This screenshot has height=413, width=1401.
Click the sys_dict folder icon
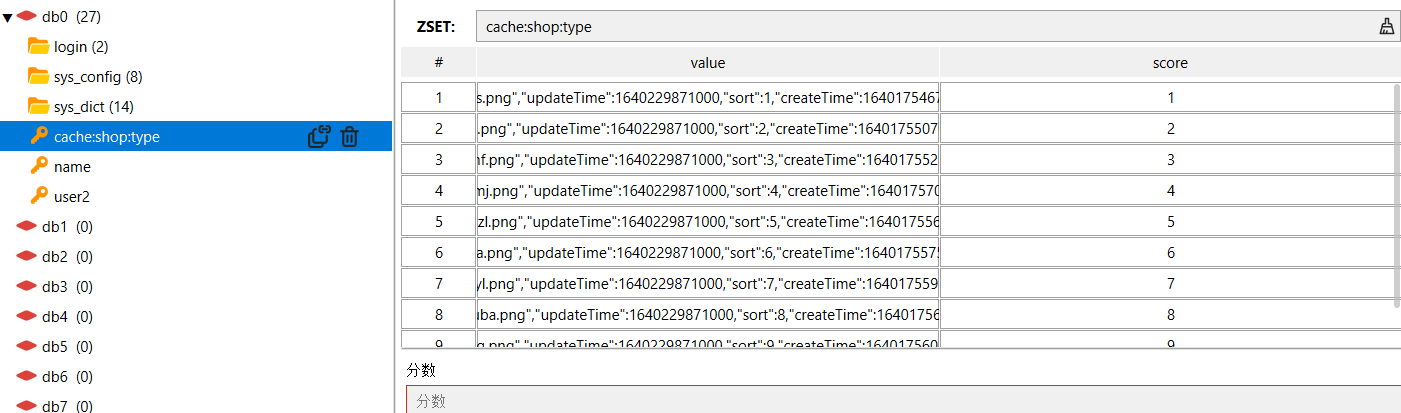tap(38, 106)
